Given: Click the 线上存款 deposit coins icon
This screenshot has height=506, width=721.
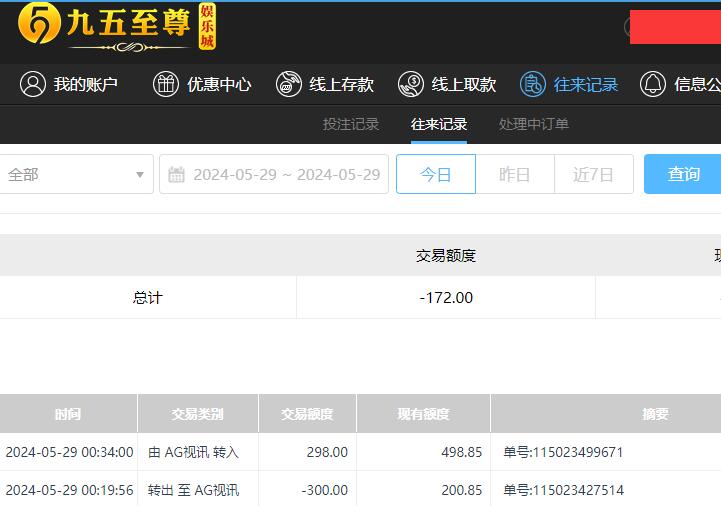Looking at the screenshot, I should tap(288, 84).
